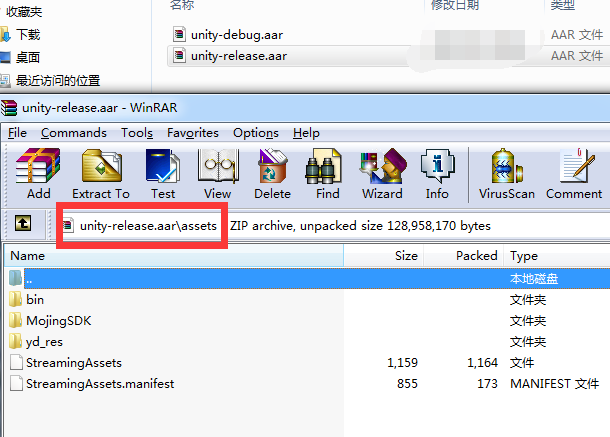Click the unity-release.aar file icon in Explorer

coord(179,55)
